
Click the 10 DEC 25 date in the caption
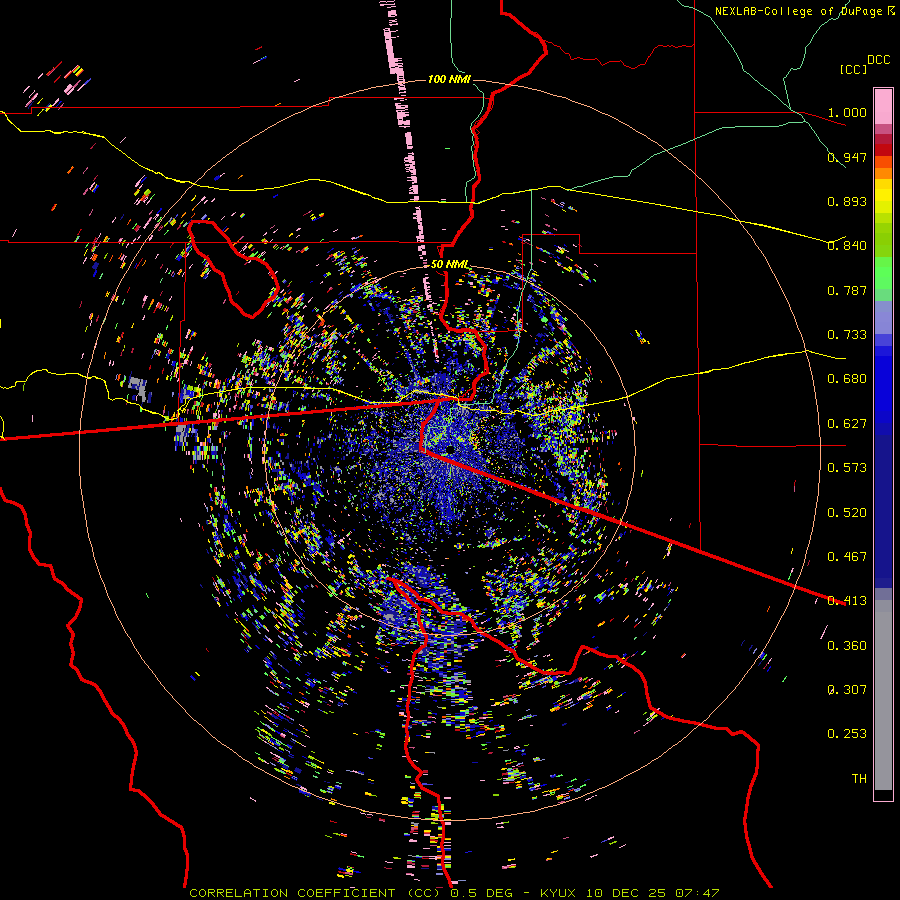coord(626,893)
